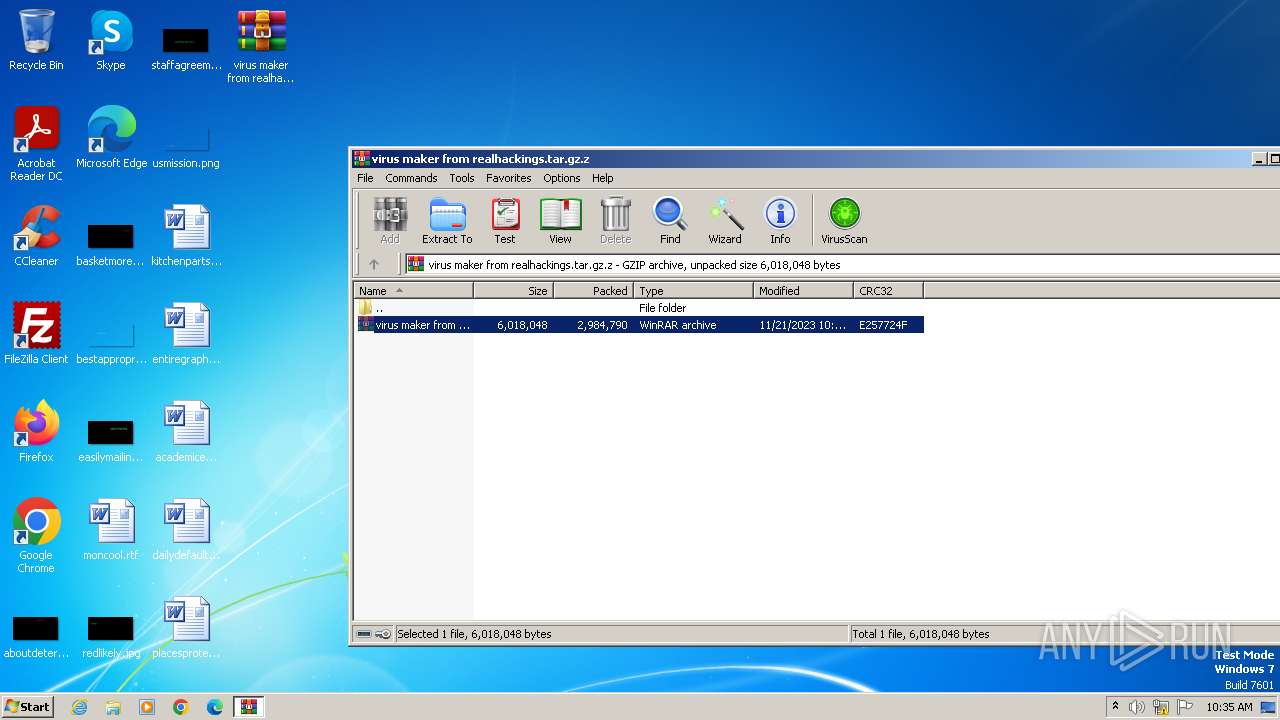Launch the Wizard toolbar icon
Viewport: 1280px width, 720px height.
point(725,220)
